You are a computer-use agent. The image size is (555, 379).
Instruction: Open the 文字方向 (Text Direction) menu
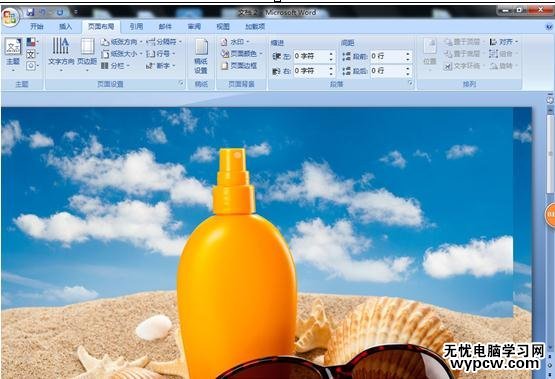(61, 54)
